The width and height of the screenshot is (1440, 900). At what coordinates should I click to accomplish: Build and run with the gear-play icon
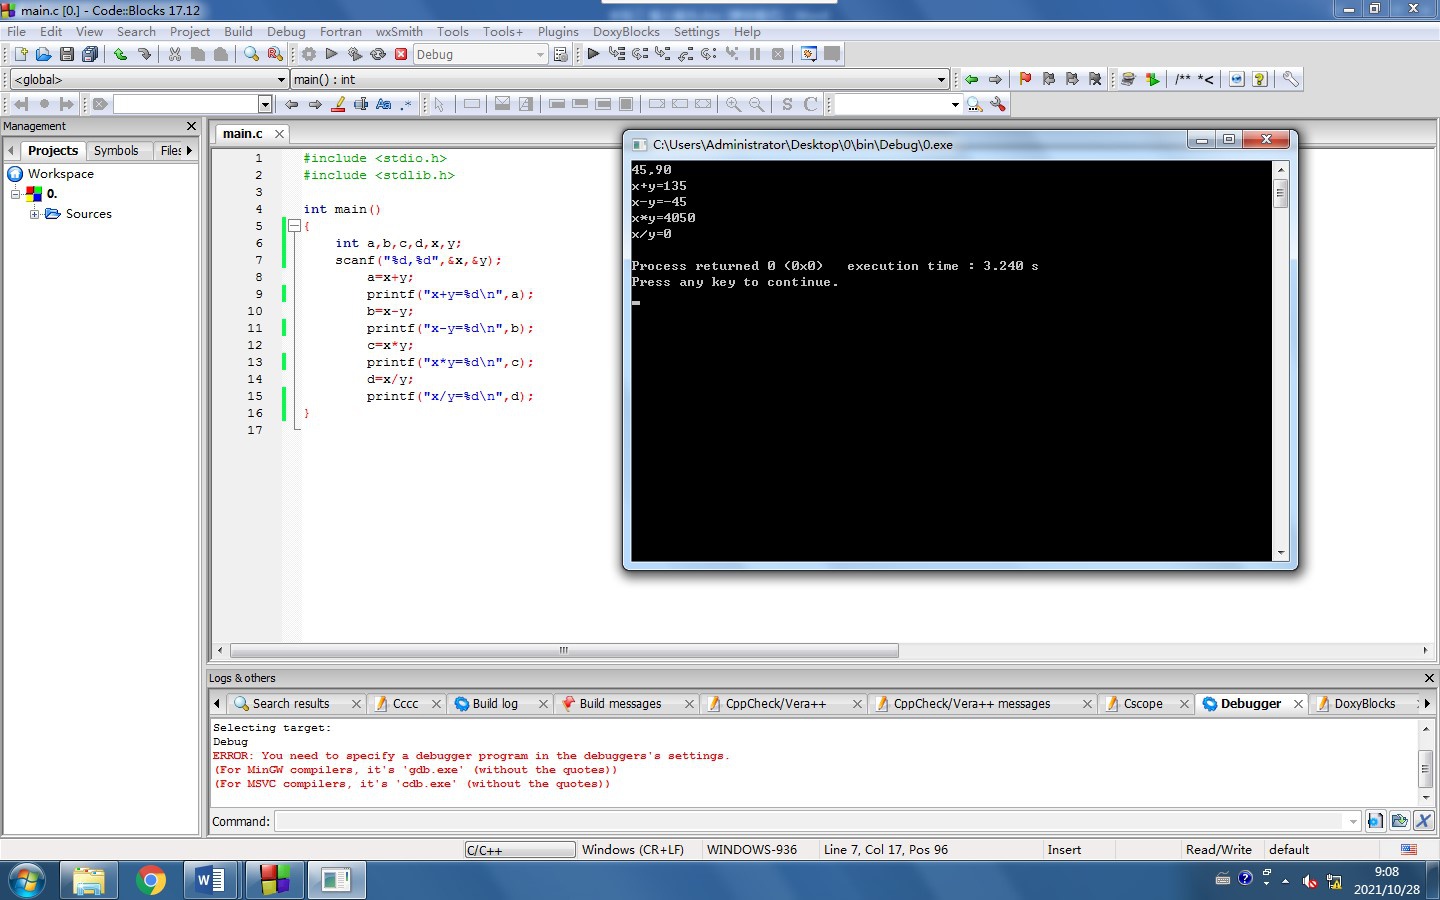(x=355, y=54)
